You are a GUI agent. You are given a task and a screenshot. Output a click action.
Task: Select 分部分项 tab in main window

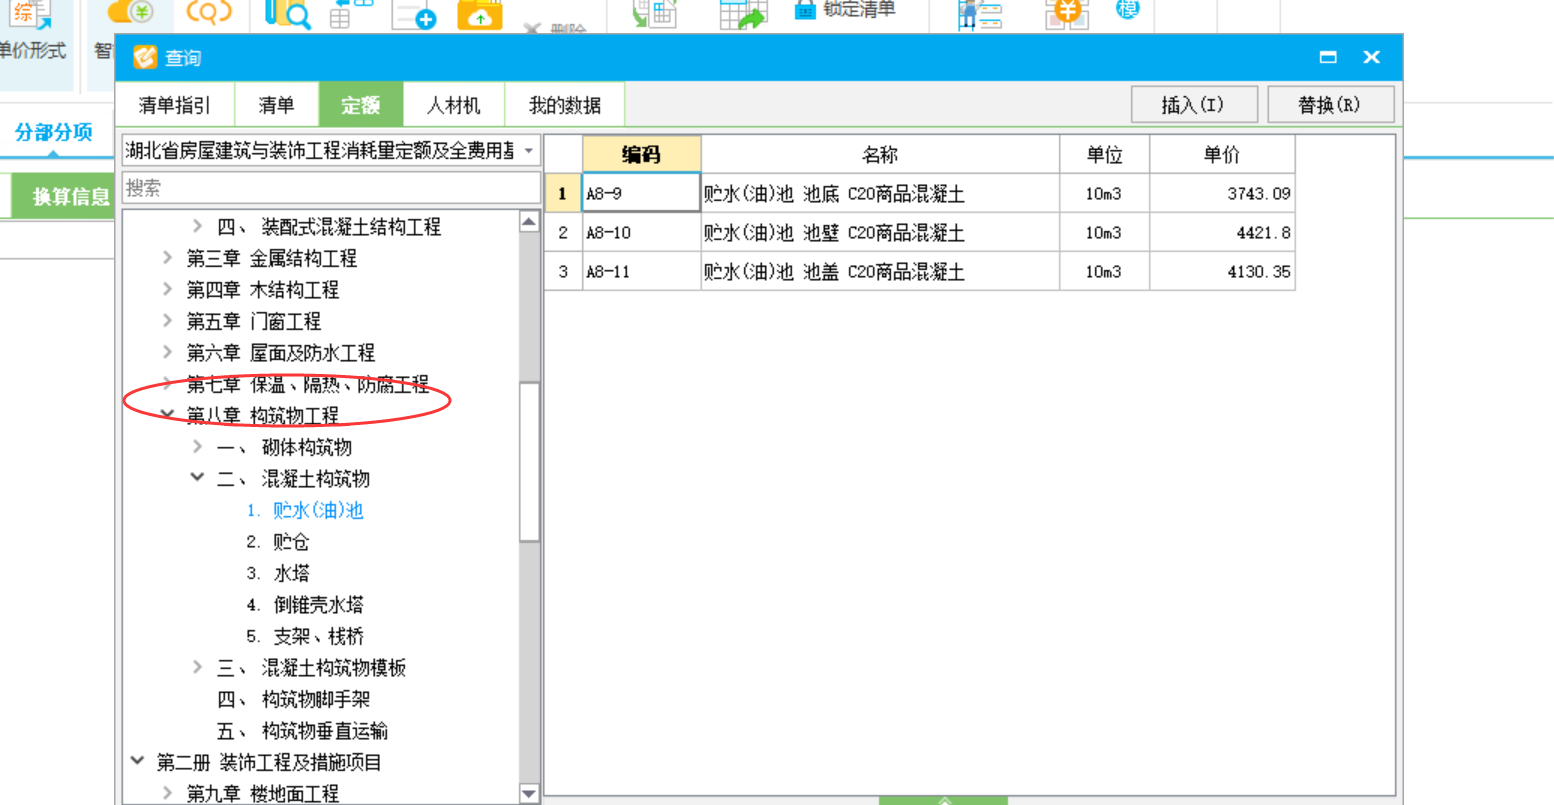click(54, 132)
